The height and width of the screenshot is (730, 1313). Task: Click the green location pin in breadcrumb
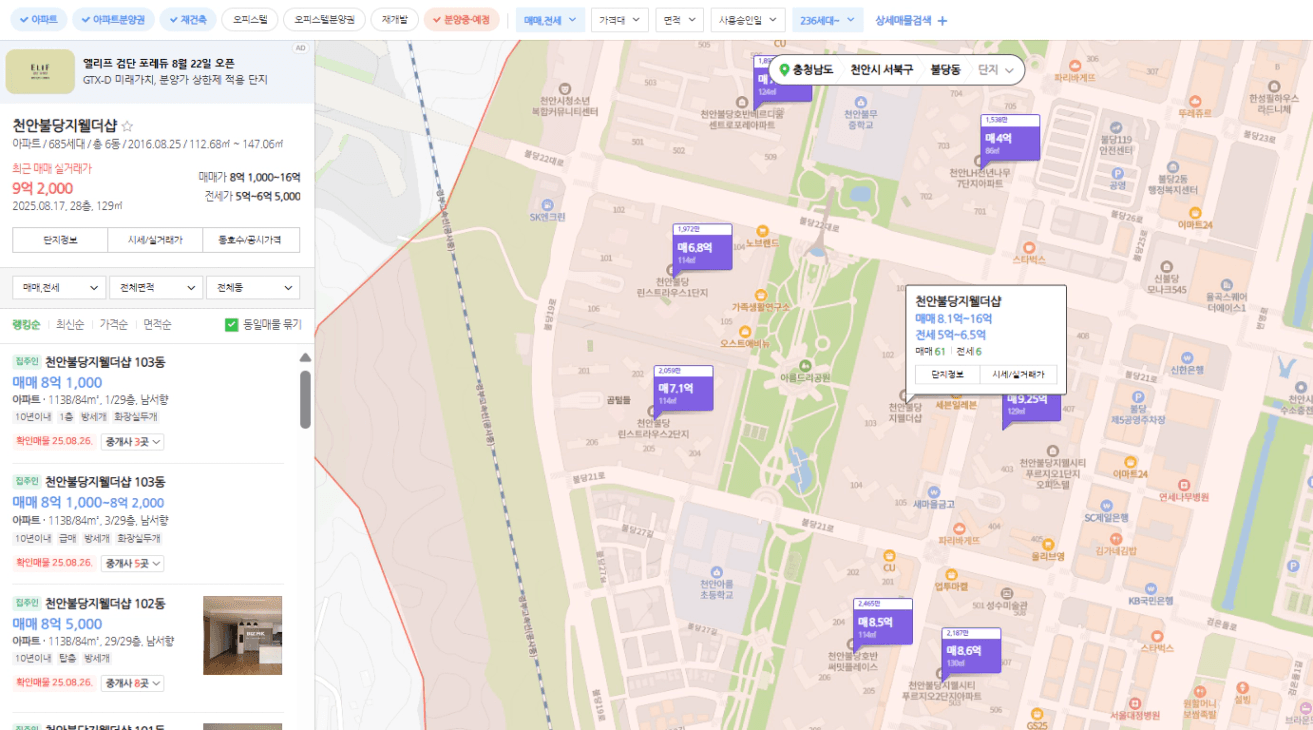(785, 70)
